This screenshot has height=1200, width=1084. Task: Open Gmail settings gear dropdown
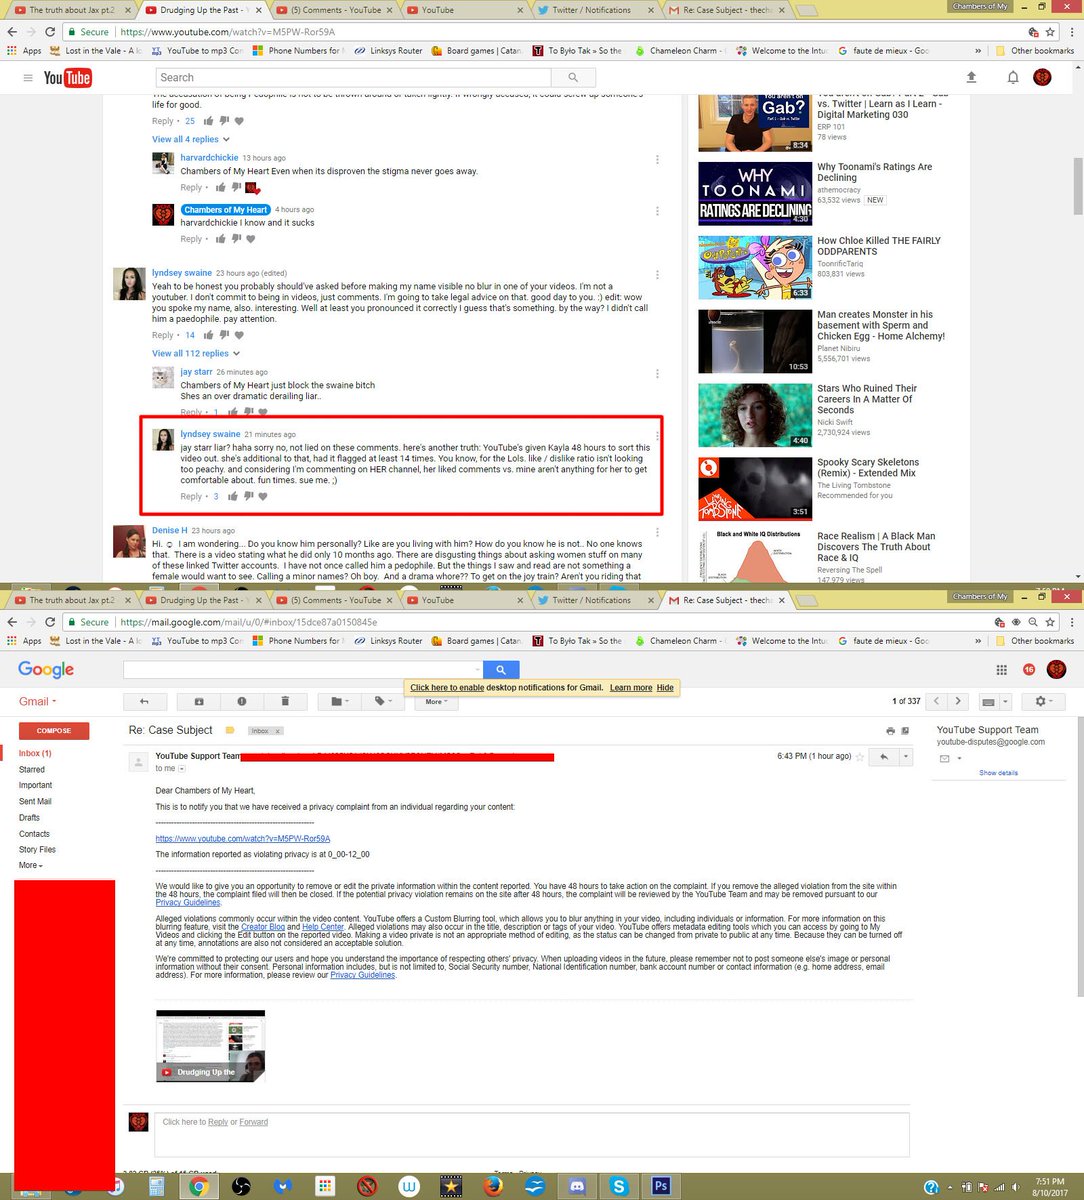1045,701
